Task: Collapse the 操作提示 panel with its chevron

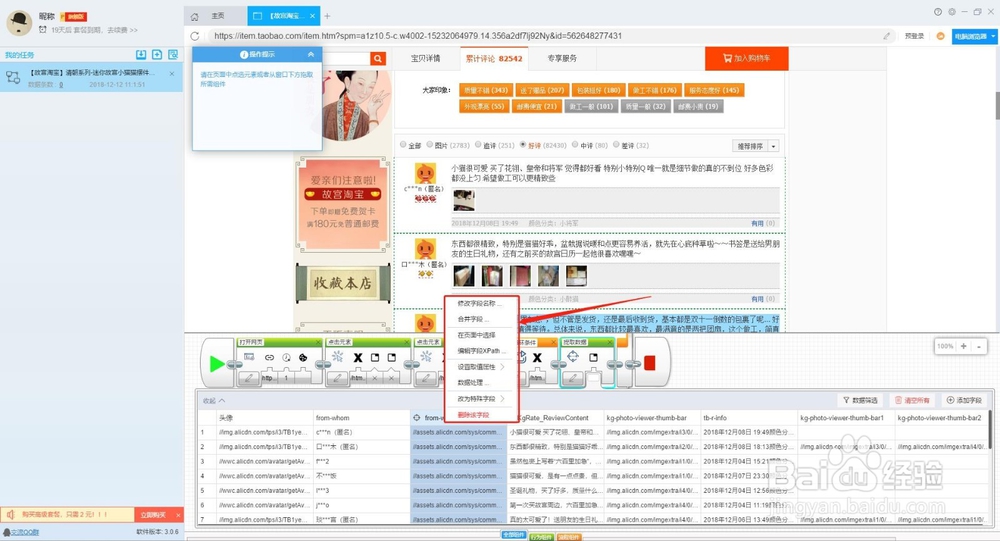Action: coord(311,54)
